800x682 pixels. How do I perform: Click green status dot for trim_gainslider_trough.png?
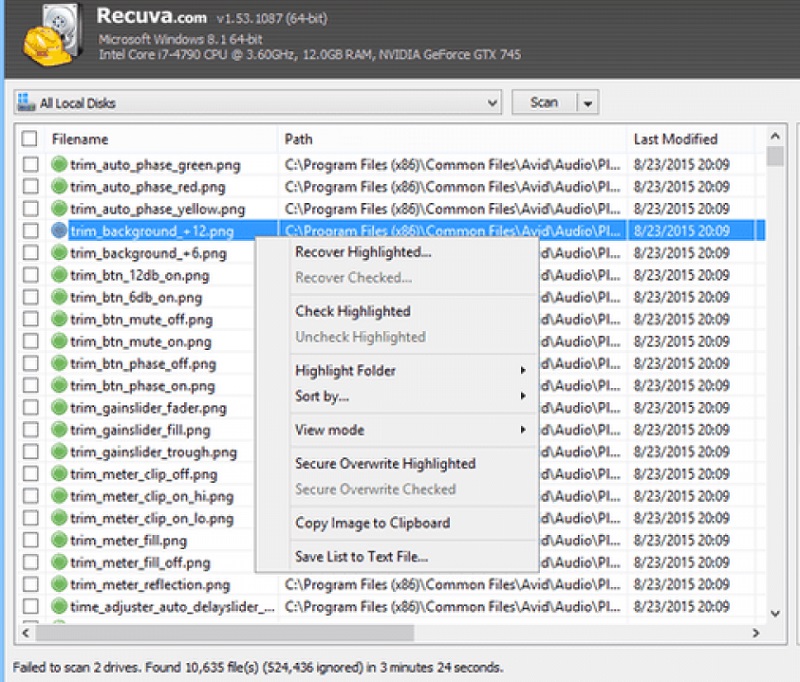coord(60,451)
